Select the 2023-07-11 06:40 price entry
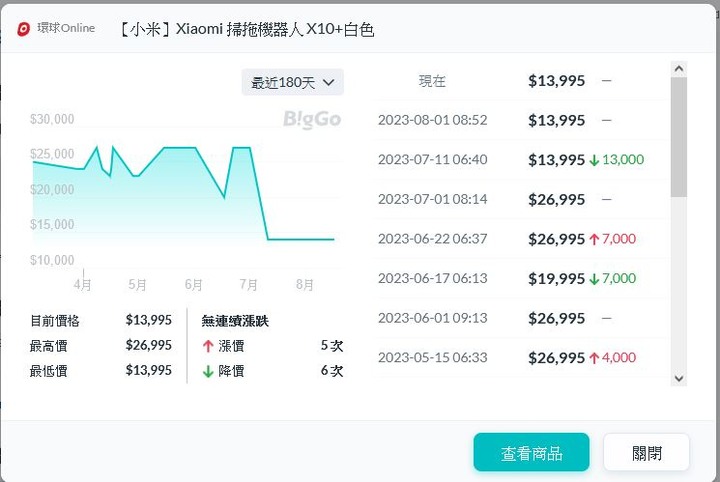 pyautogui.click(x=500, y=160)
